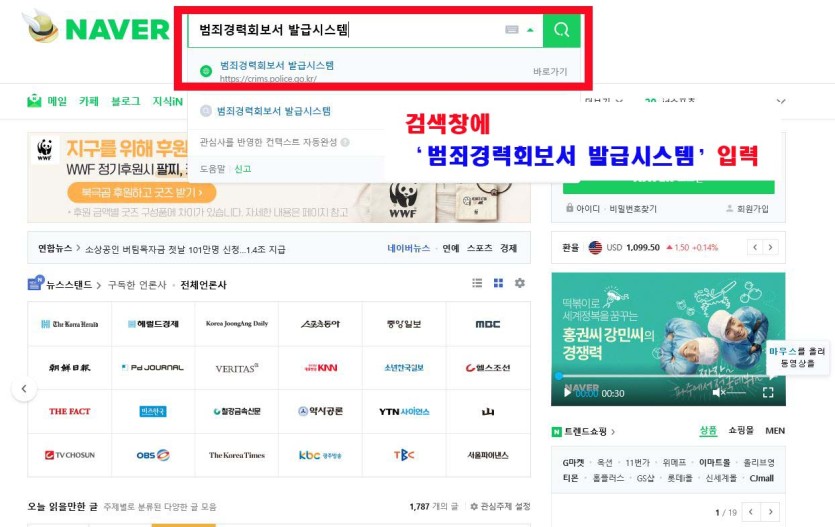Unmute the video speaker icon
Viewport: 835px width, 527px height.
pyautogui.click(x=717, y=393)
